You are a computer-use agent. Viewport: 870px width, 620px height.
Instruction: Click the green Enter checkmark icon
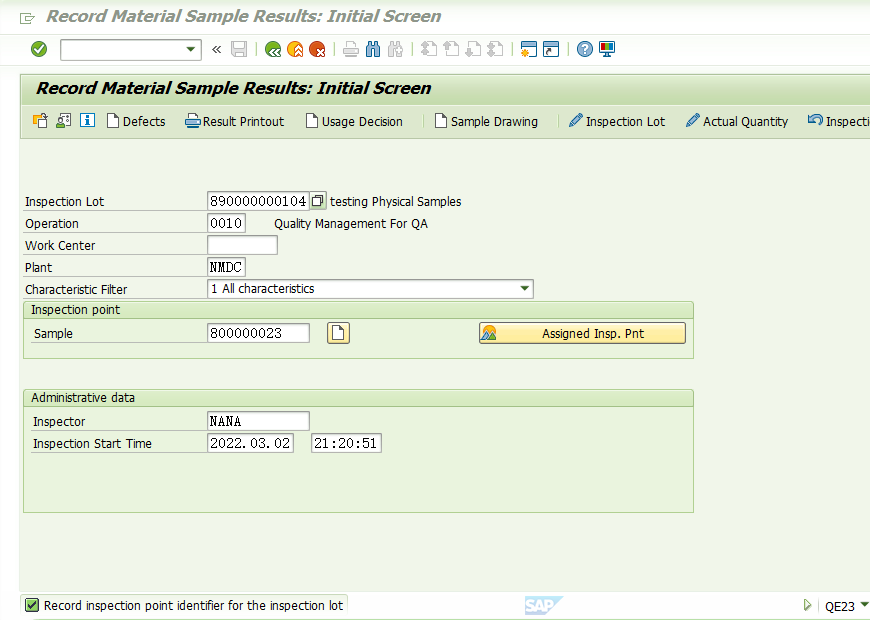39,49
